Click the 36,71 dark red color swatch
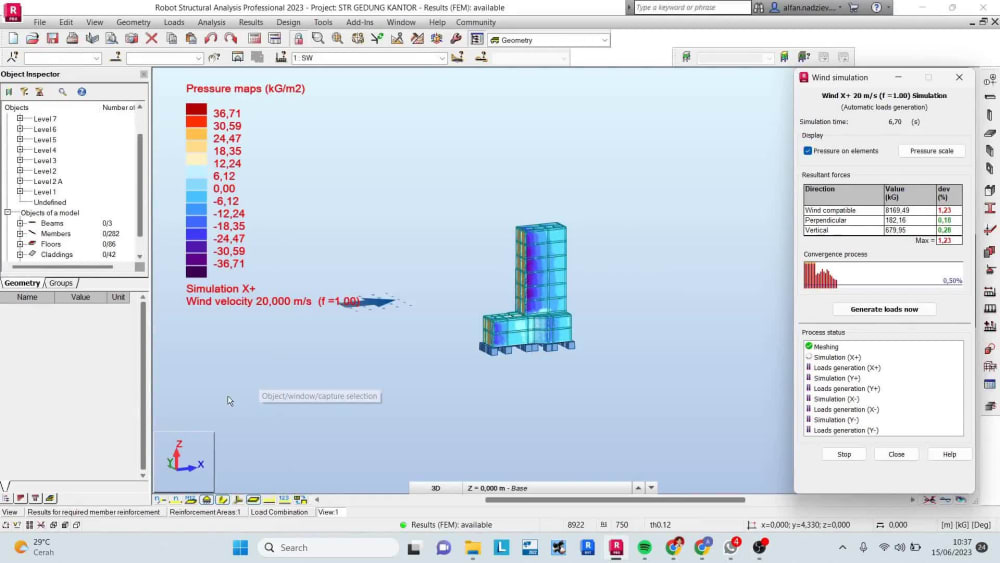This screenshot has width=1000, height=563. click(196, 109)
